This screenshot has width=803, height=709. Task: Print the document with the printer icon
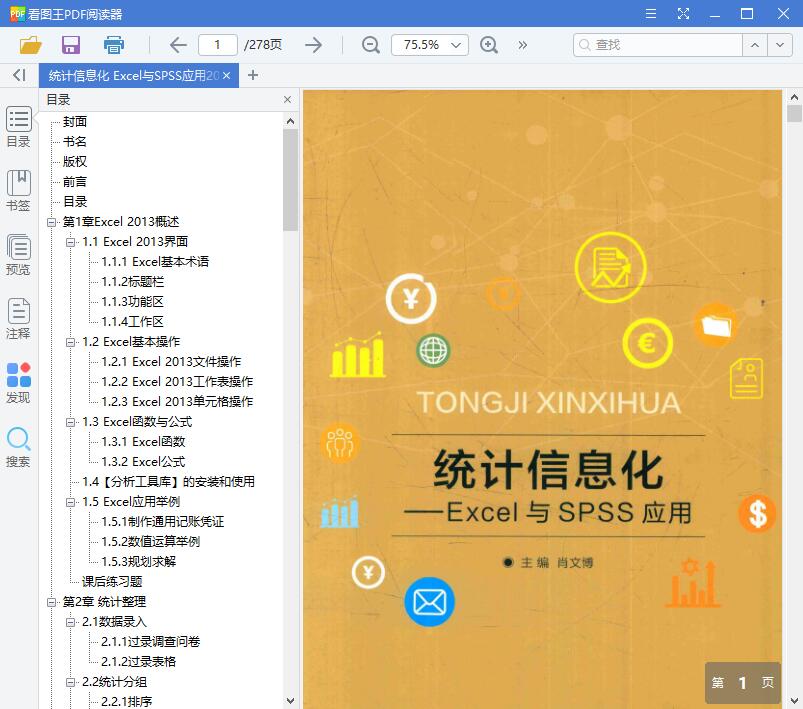[x=114, y=45]
